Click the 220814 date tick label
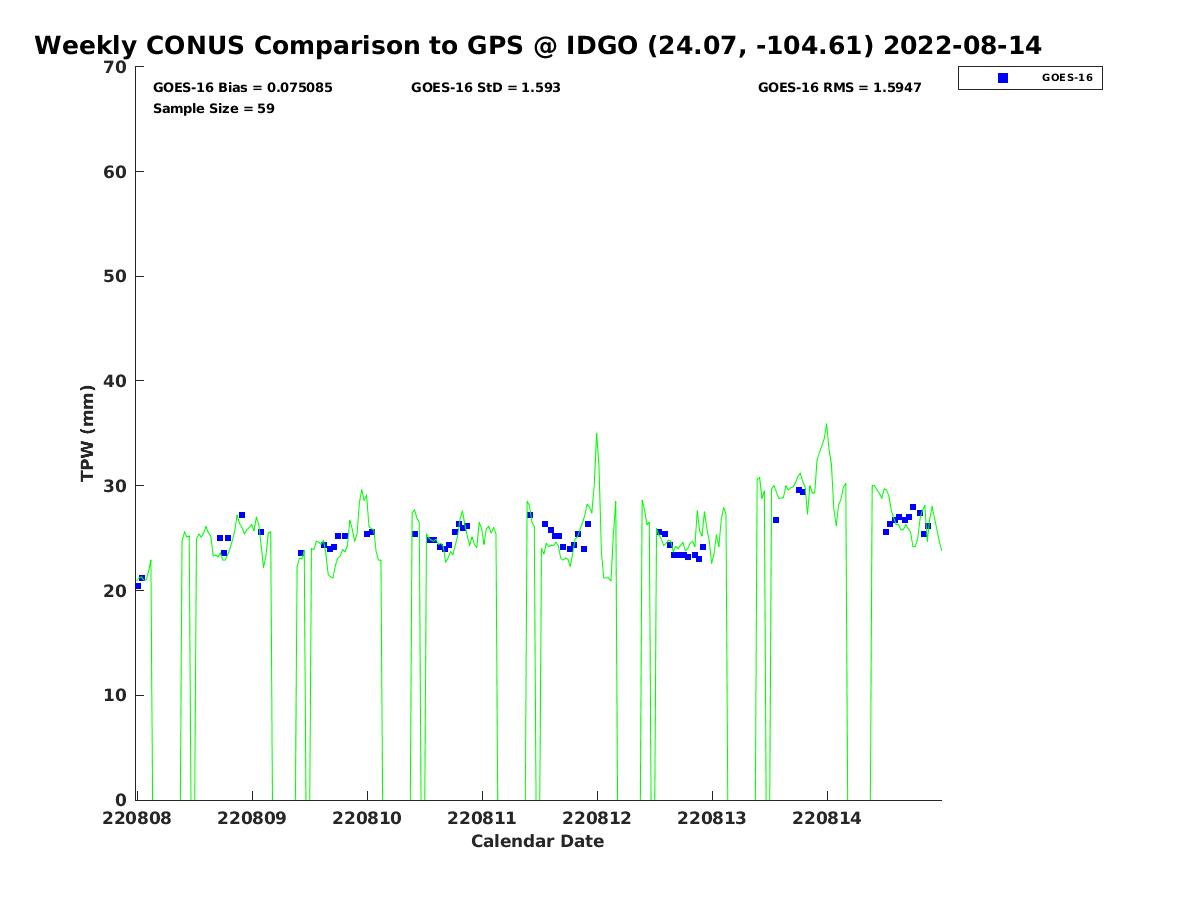1200x900 pixels. tap(827, 818)
